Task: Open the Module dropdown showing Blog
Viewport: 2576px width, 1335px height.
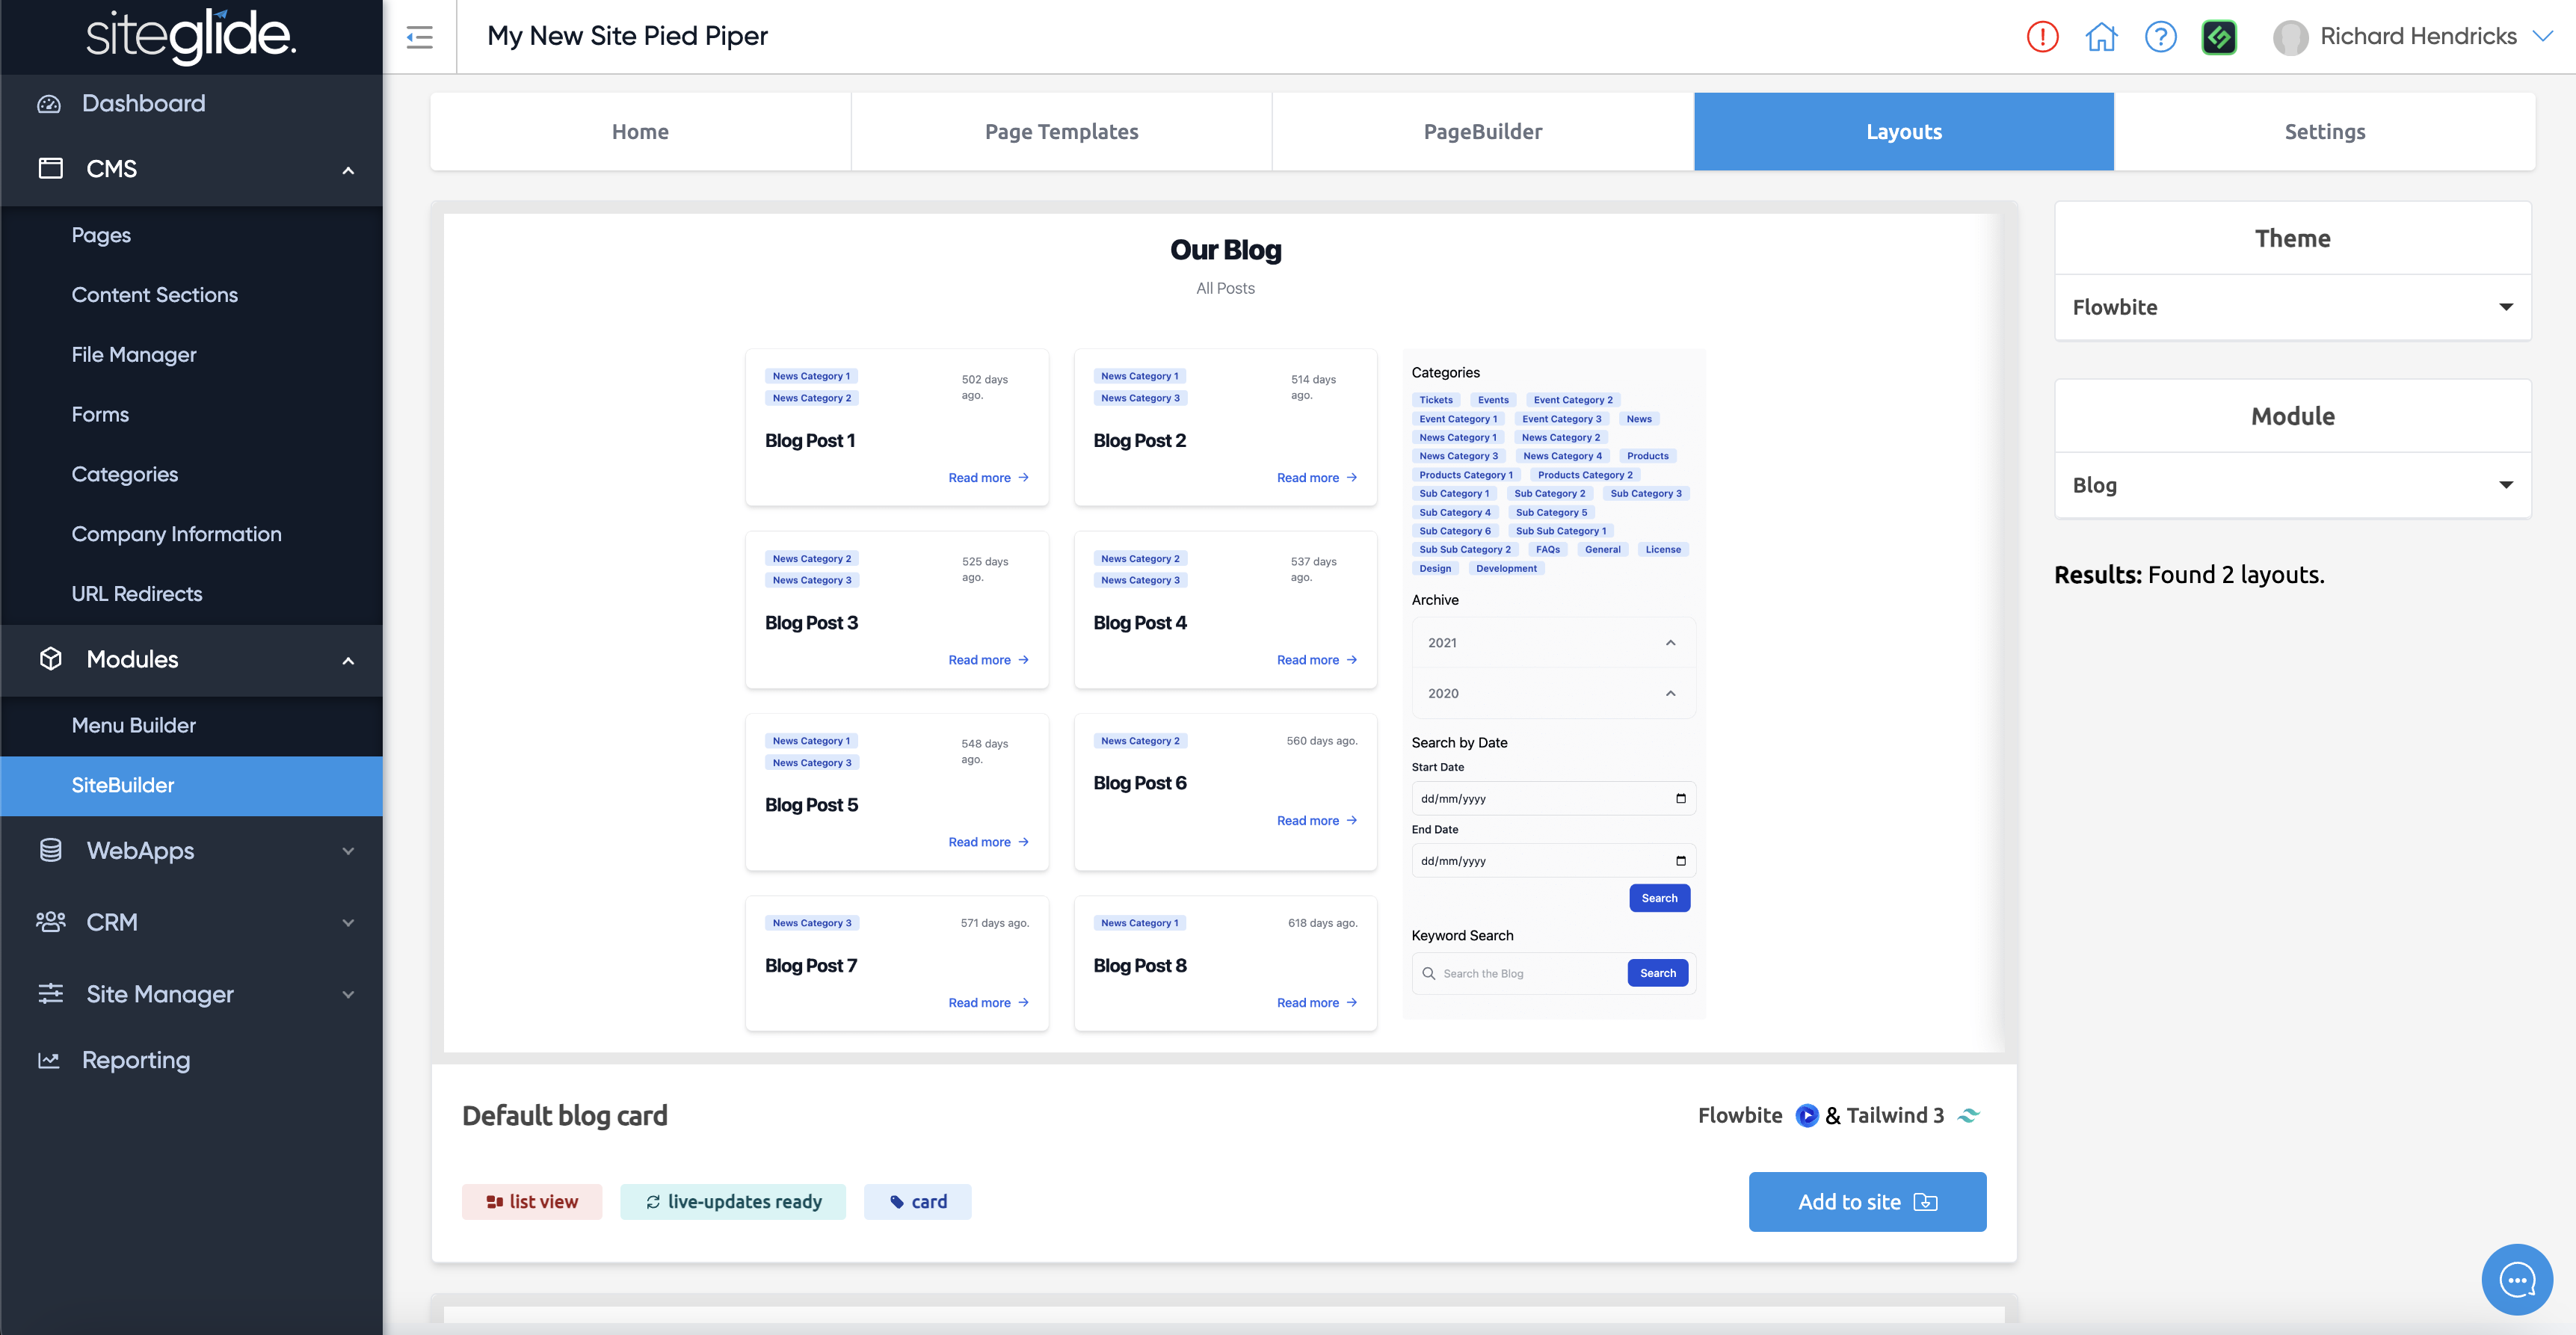Action: (2292, 485)
